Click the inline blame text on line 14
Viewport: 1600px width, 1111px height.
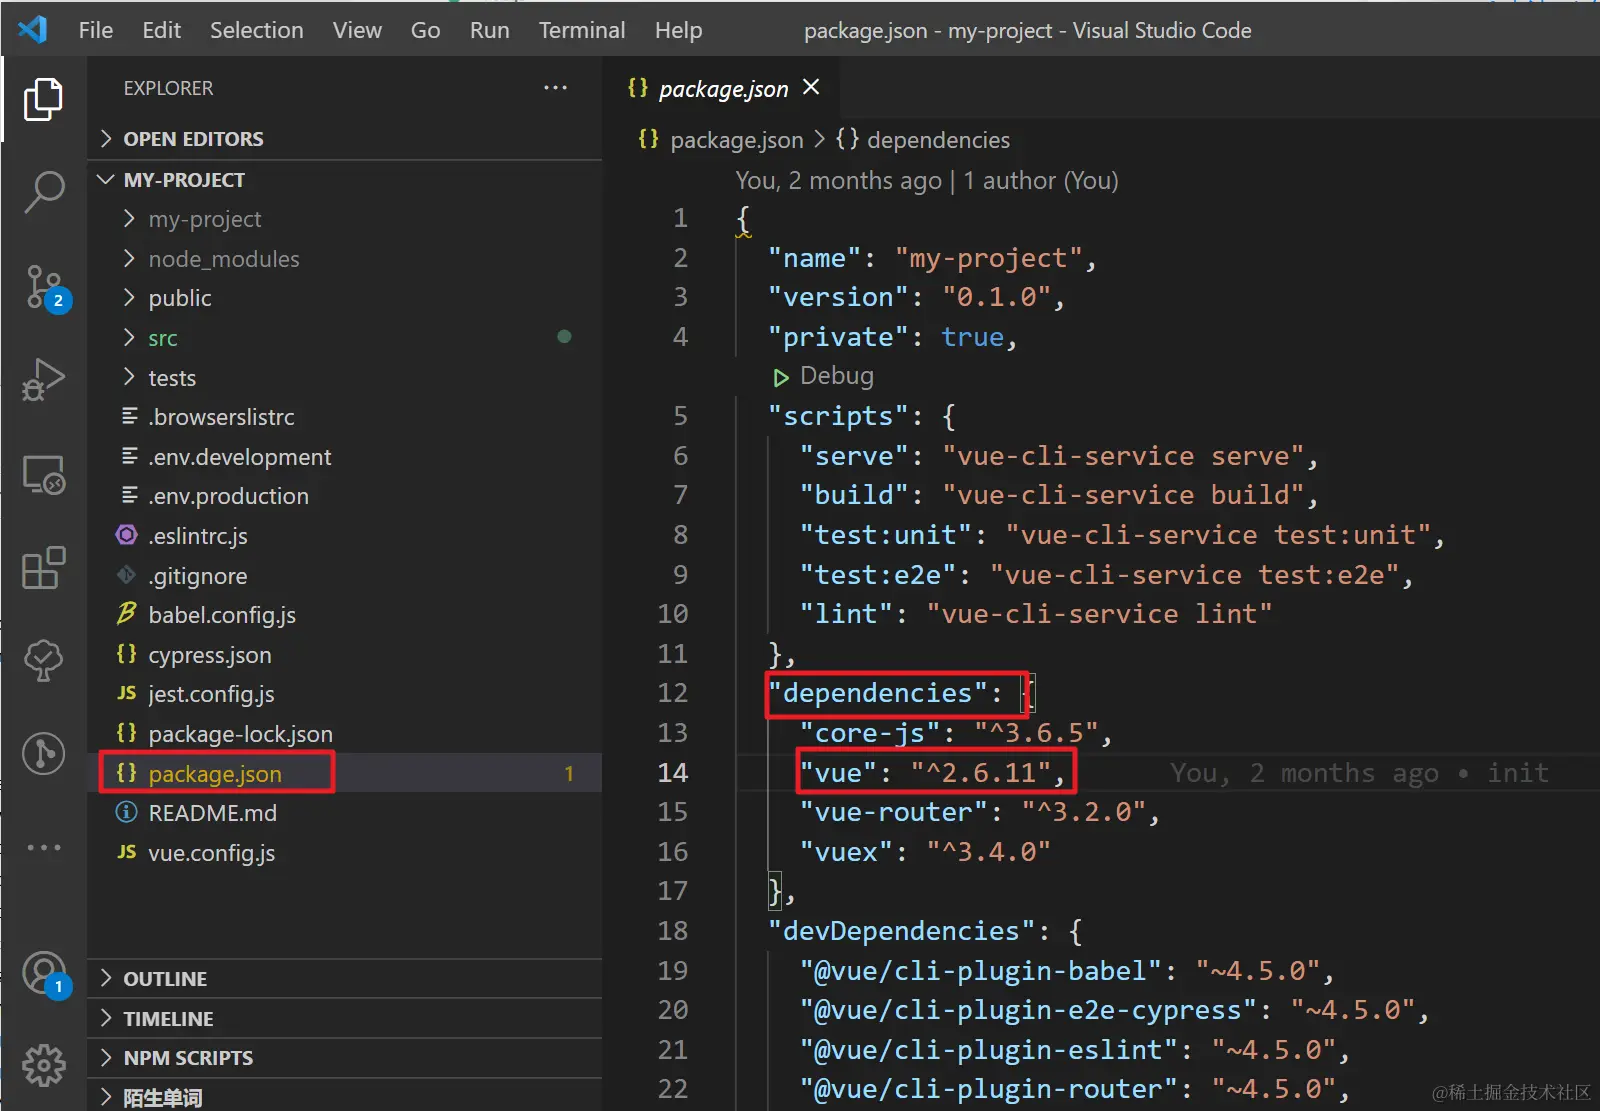coord(1359,773)
